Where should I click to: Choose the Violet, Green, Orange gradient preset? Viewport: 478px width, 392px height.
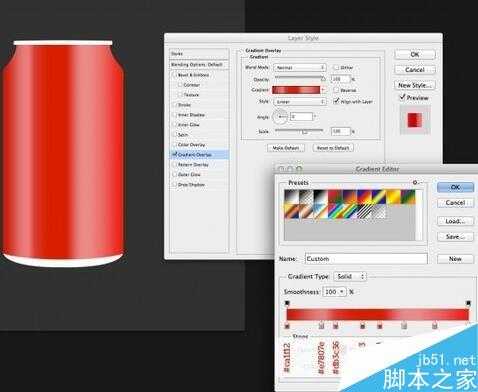coord(408,197)
